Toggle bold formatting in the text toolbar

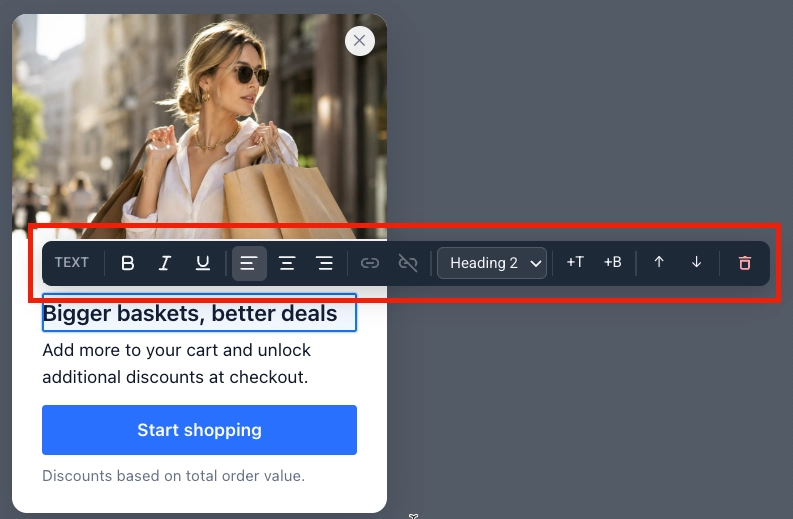pyautogui.click(x=127, y=263)
